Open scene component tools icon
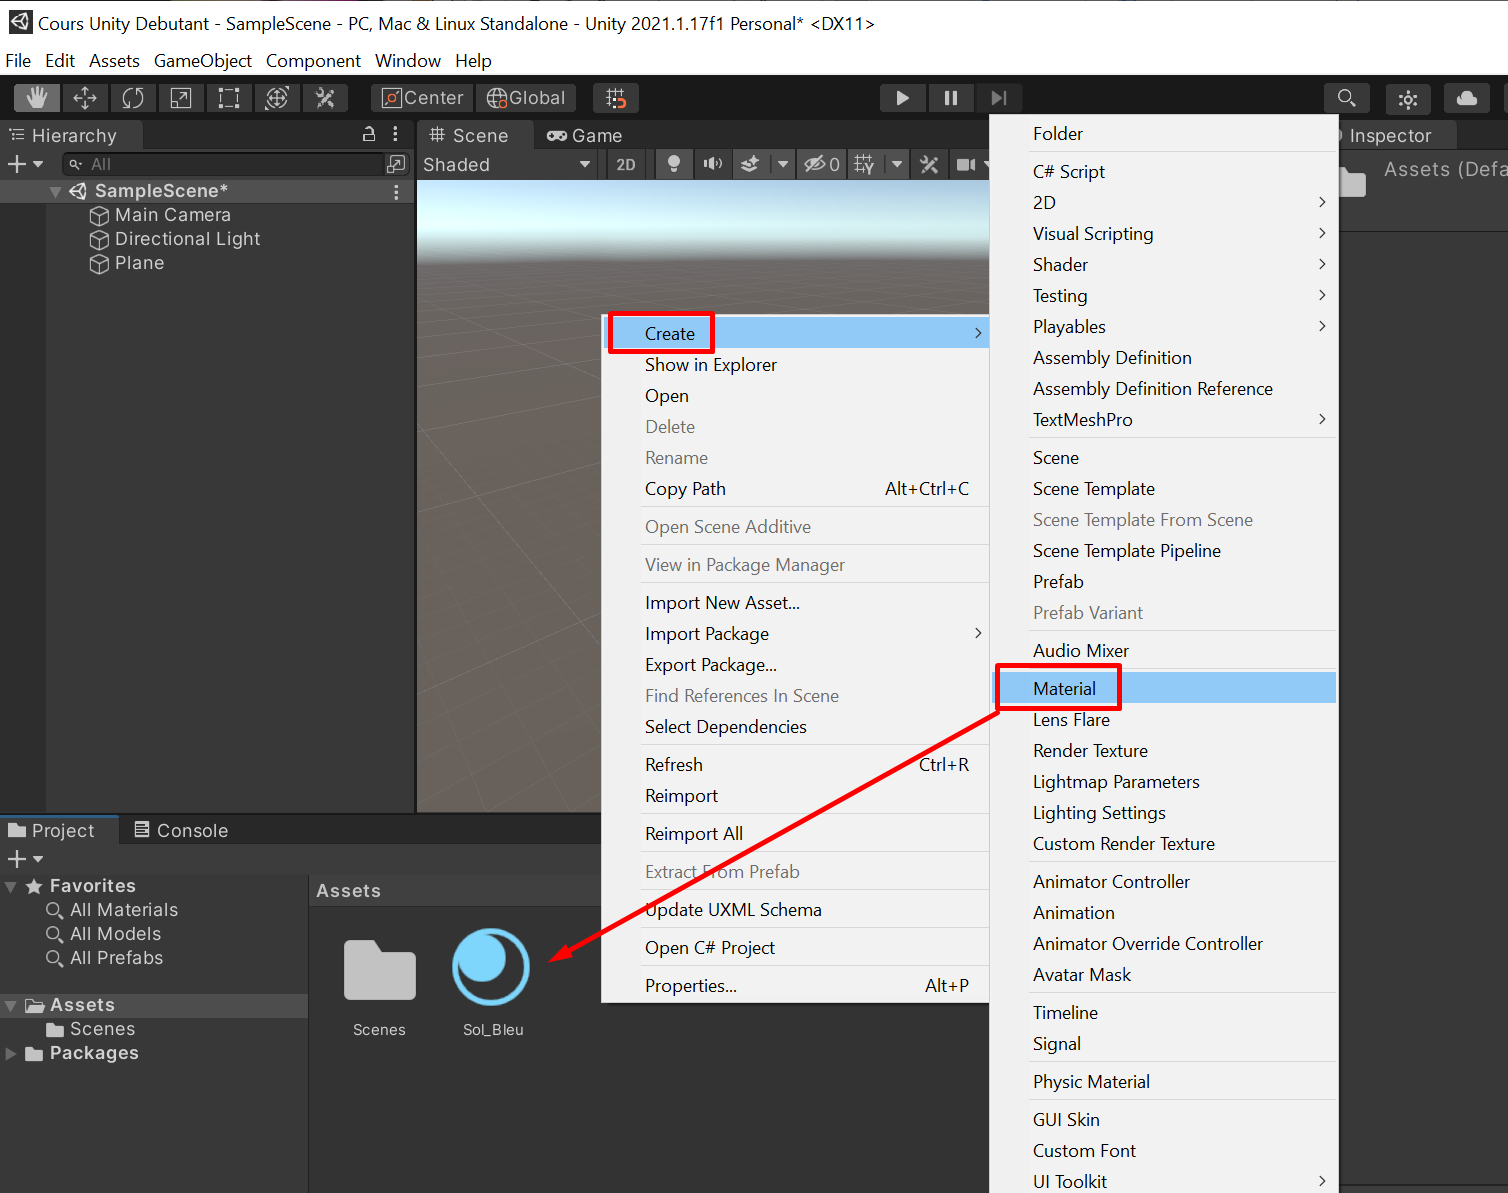Viewport: 1508px width, 1193px height. coord(929,164)
